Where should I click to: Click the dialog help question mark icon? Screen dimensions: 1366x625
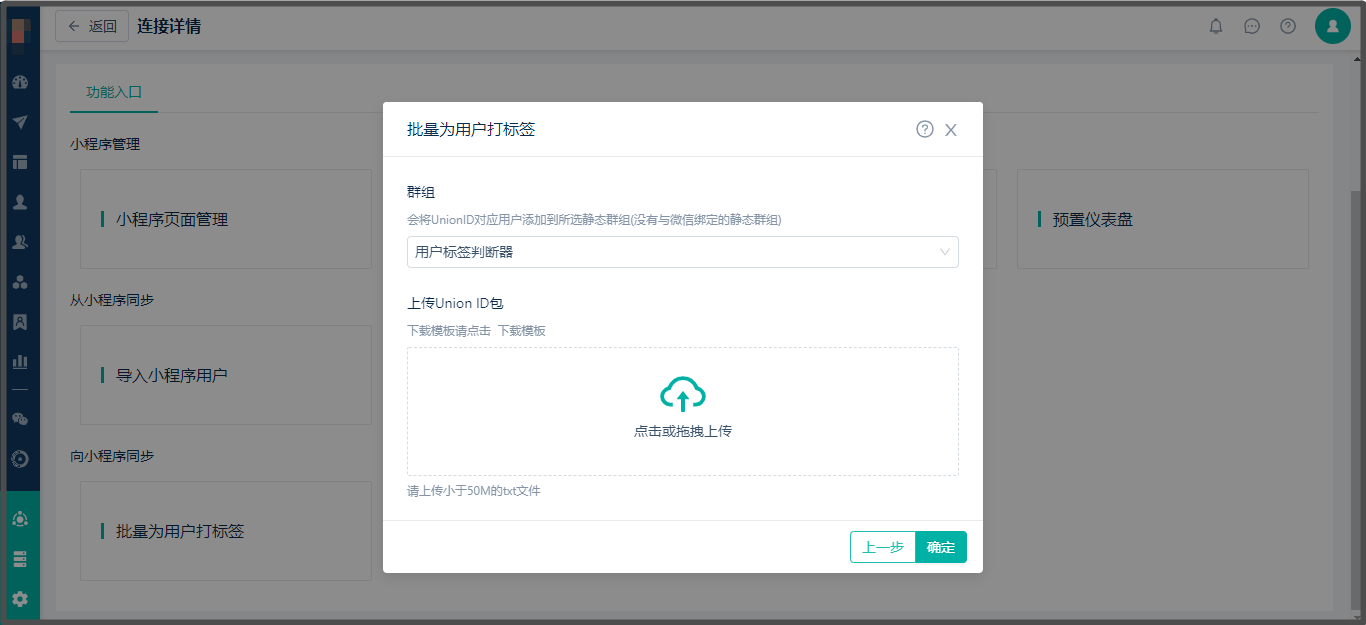[925, 129]
